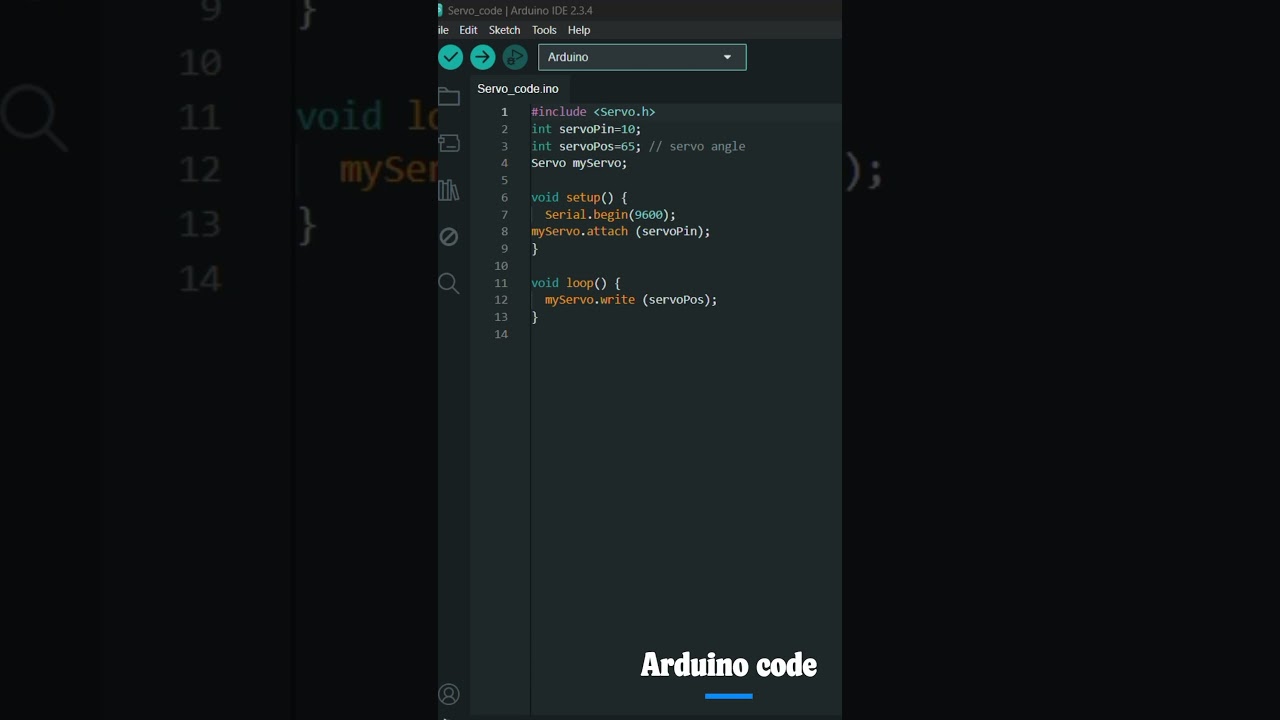Viewport: 1280px width, 720px height.
Task: Open the Boards Manager sidebar icon
Action: pyautogui.click(x=449, y=143)
